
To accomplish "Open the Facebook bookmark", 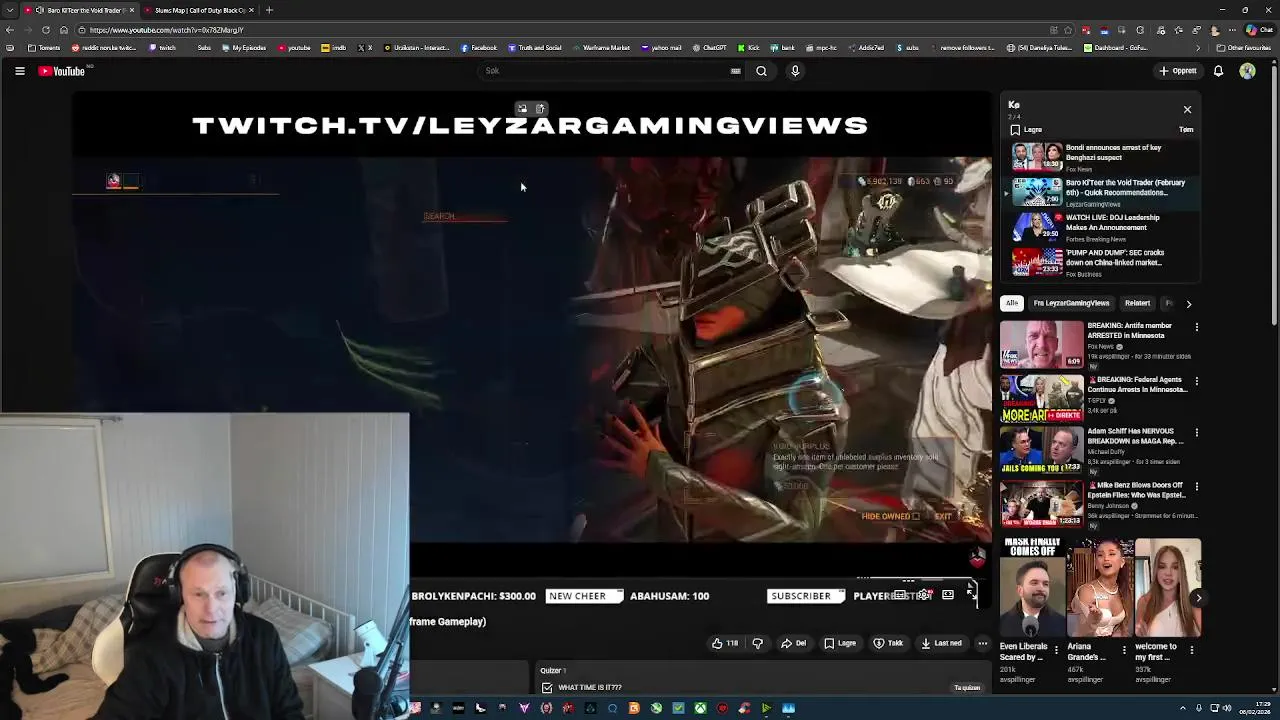I will [x=479, y=48].
